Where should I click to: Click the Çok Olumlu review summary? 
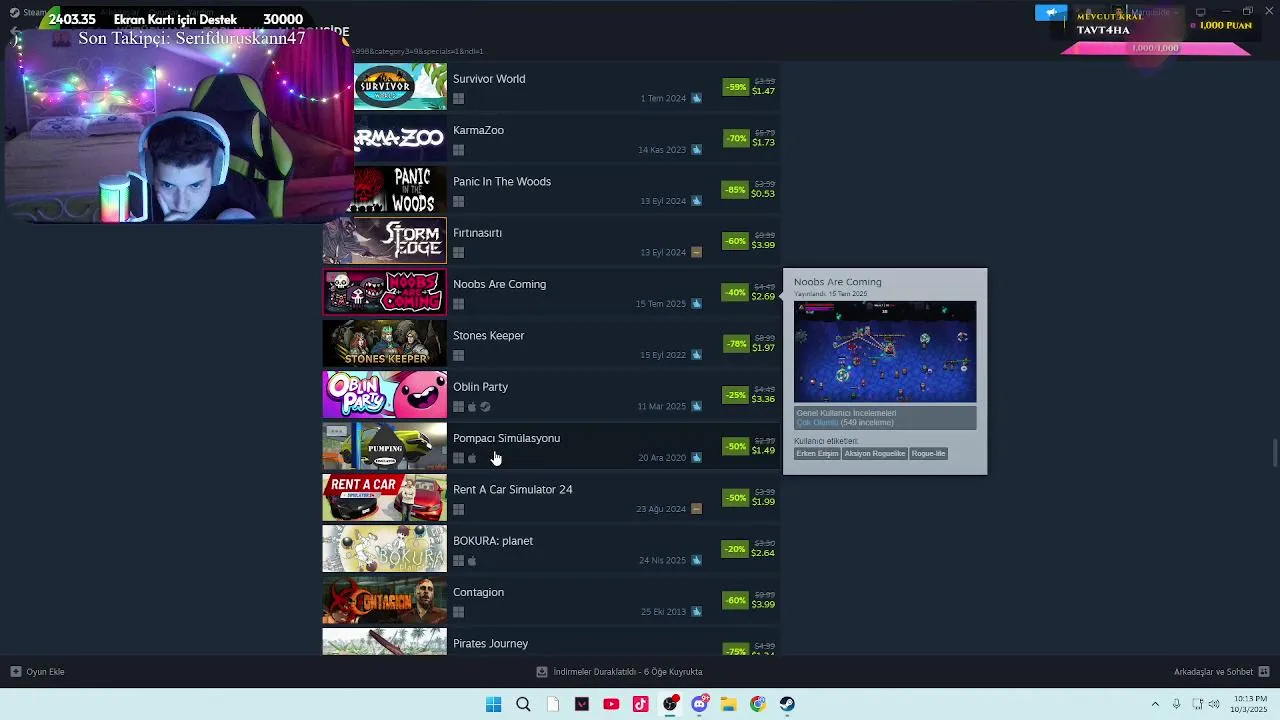click(817, 423)
